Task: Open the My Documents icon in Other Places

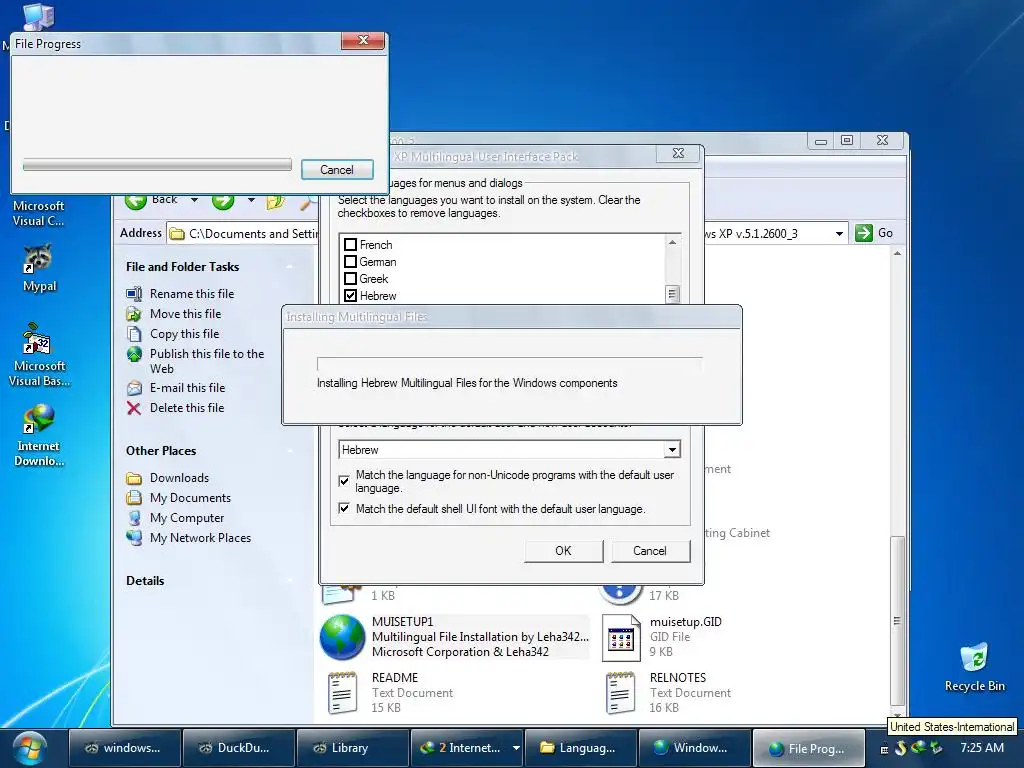Action: point(134,498)
